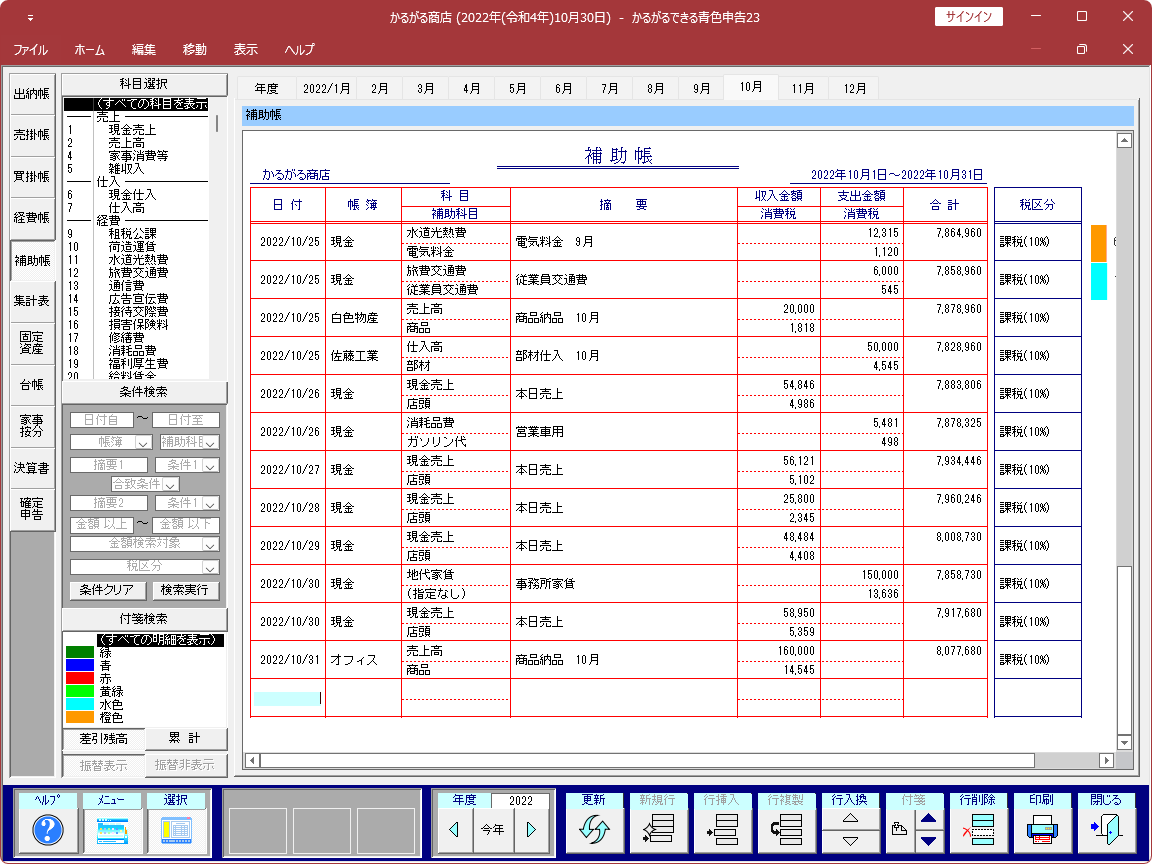Click the 付箋 sticky note tag icon

point(899,830)
